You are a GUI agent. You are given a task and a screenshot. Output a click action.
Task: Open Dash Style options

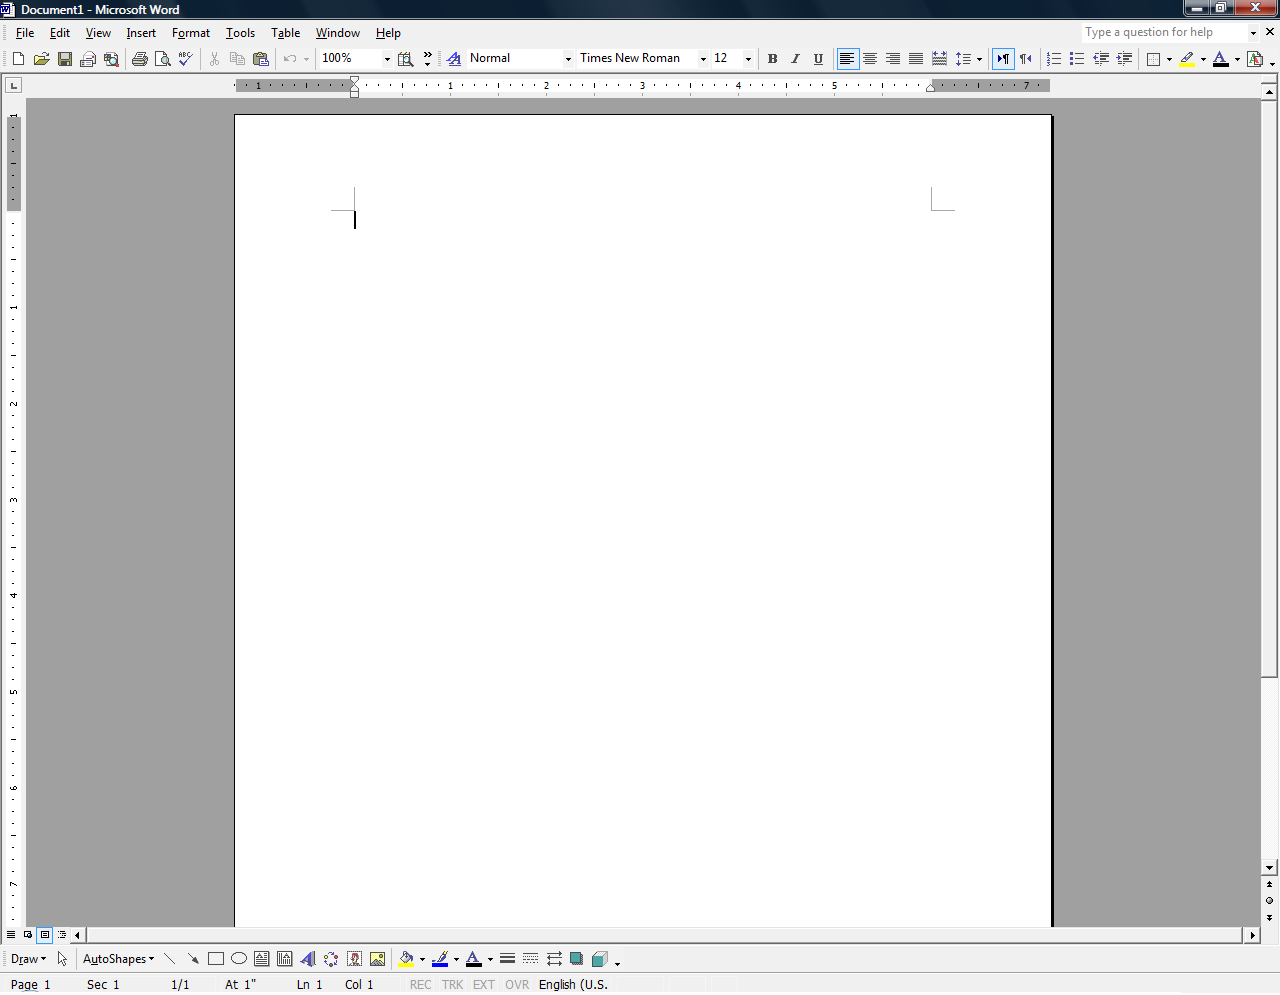(530, 959)
